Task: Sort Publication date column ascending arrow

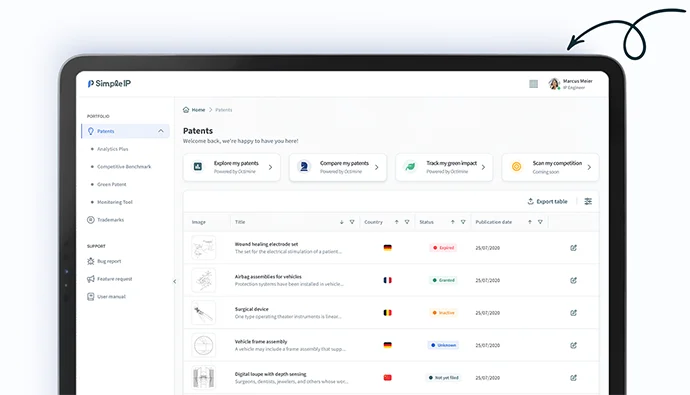Action: [530, 222]
